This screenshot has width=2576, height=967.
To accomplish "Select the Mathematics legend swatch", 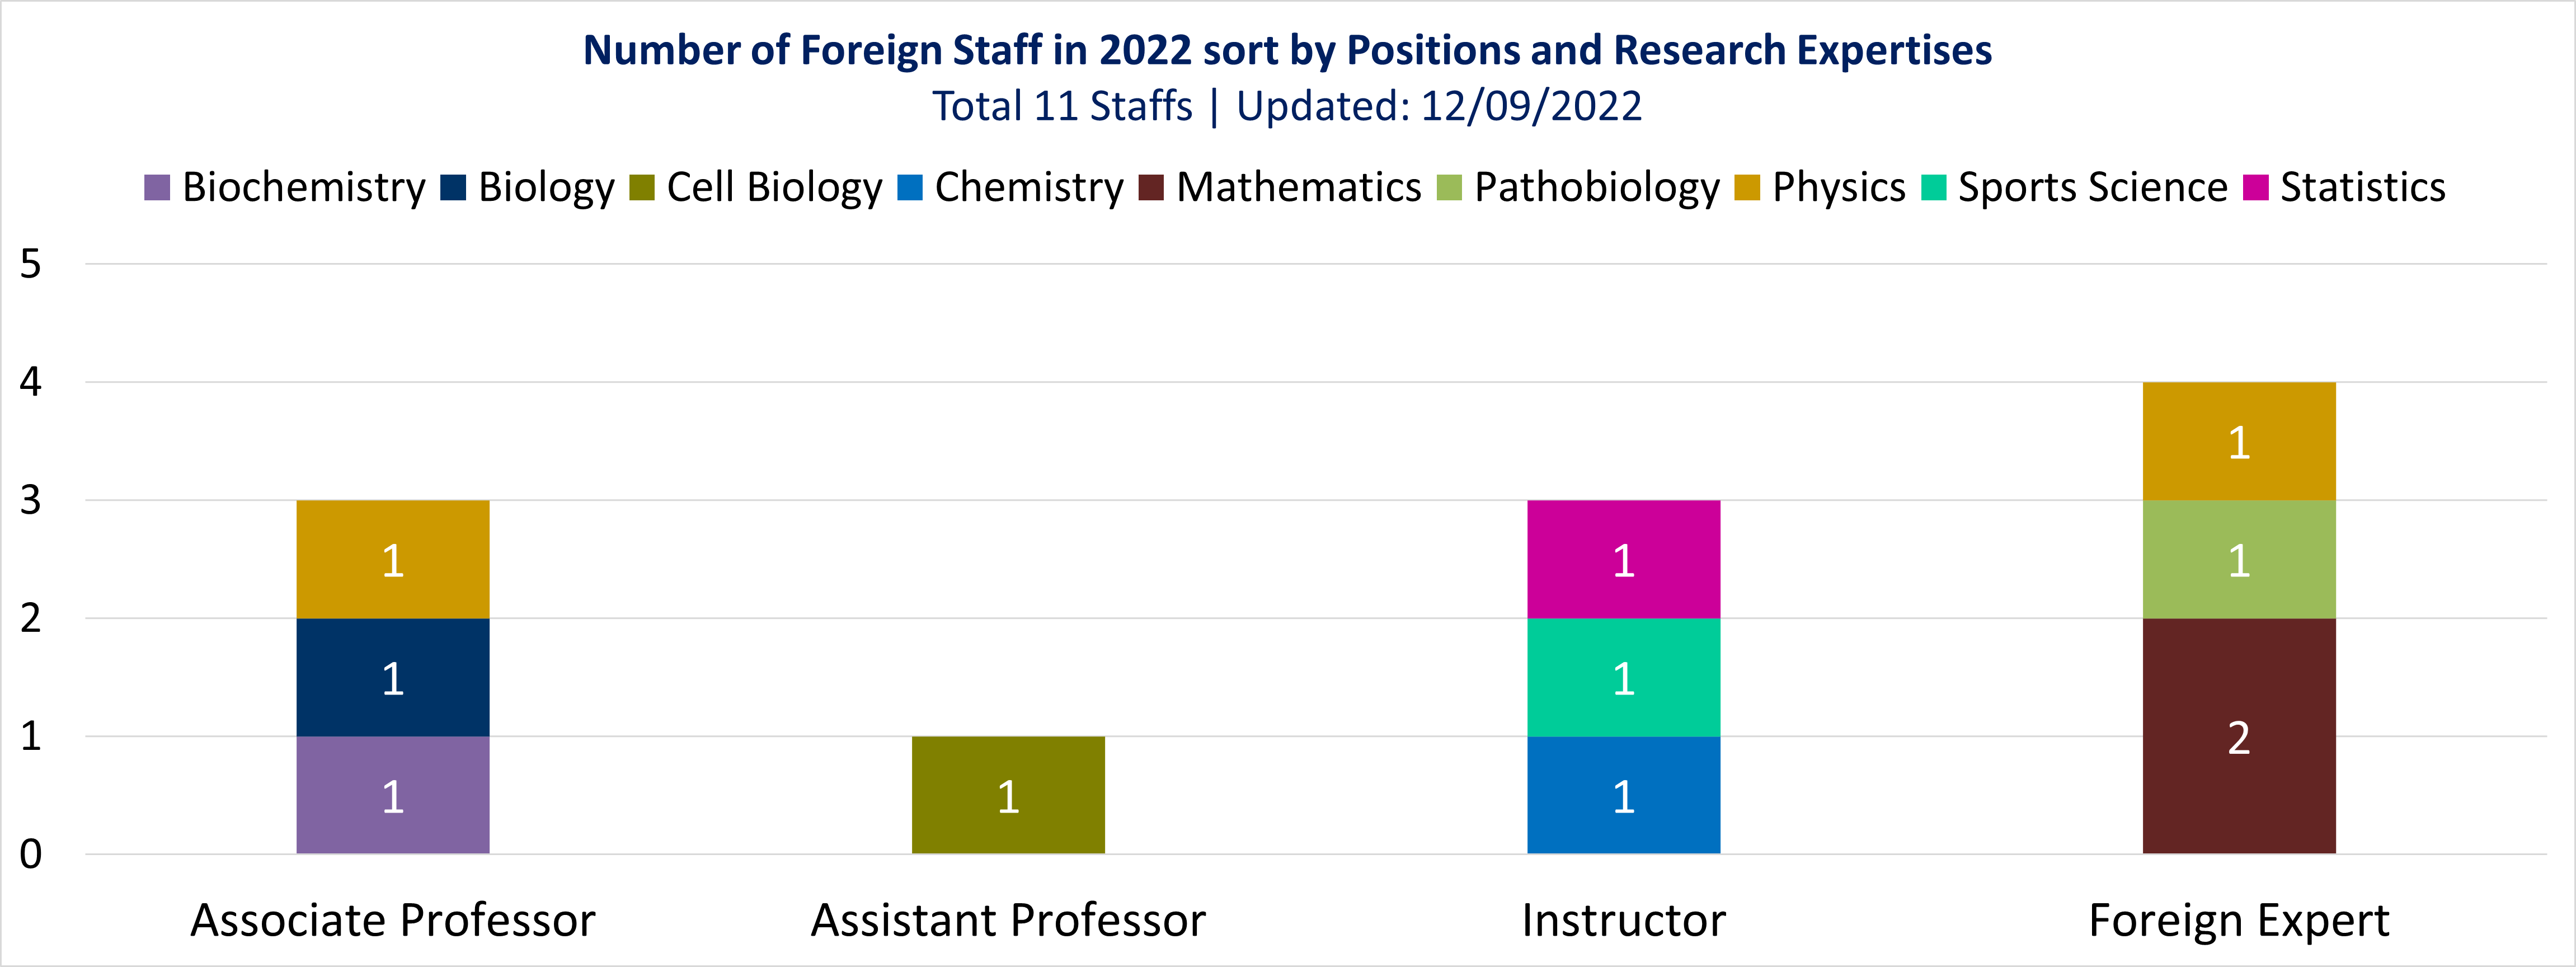I will click(x=1151, y=188).
